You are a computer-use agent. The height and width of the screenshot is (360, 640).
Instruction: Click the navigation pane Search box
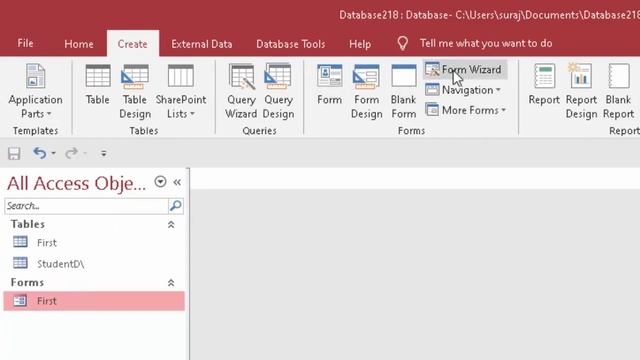pos(86,206)
